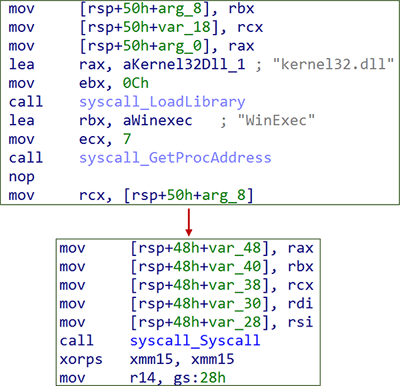This screenshot has width=400, height=386.
Task: Select 'mov rcx, [rsp+50h+arg_8]' line
Action: click(131, 195)
